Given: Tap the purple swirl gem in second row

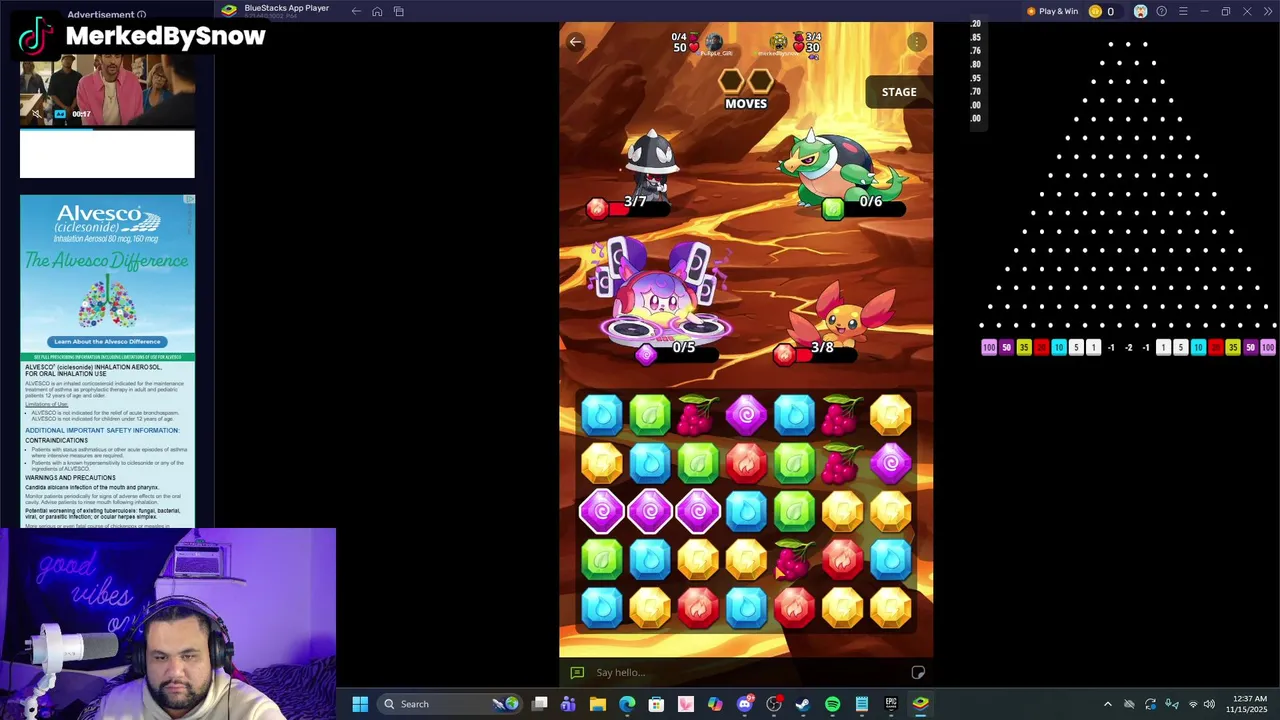Looking at the screenshot, I should (x=890, y=463).
